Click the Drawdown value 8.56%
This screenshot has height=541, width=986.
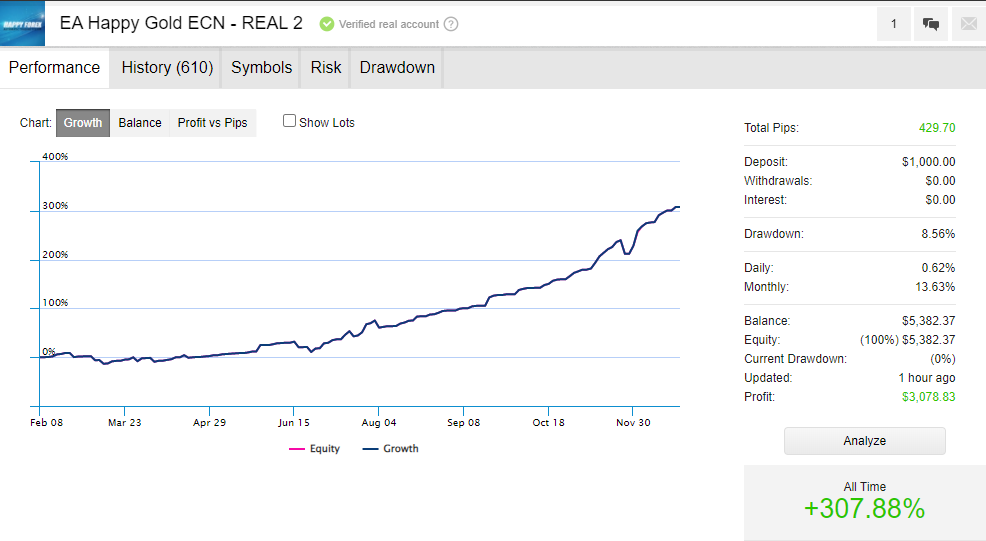click(938, 234)
